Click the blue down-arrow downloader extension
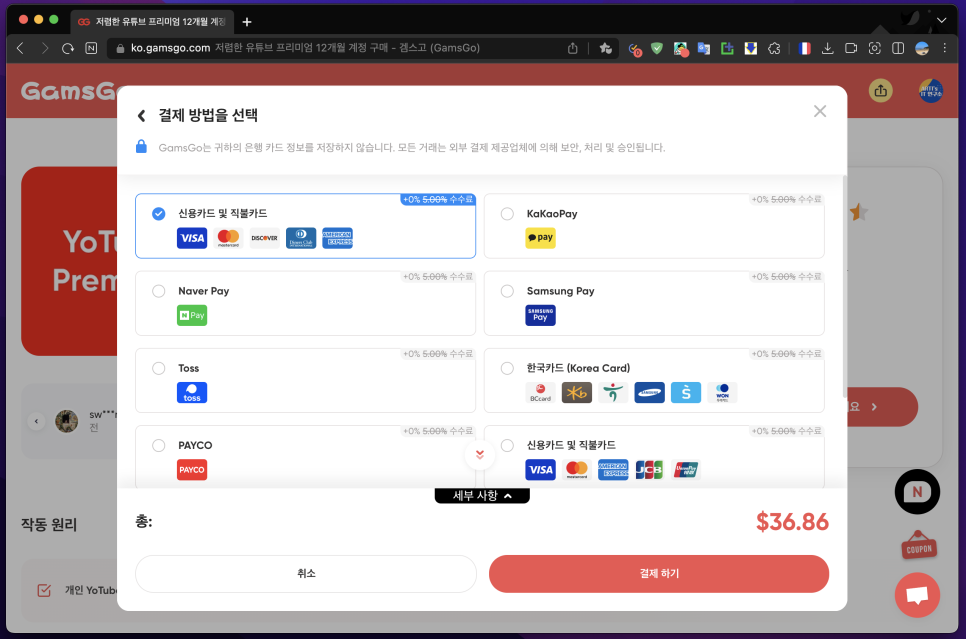The image size is (966, 639). pyautogui.click(x=751, y=48)
